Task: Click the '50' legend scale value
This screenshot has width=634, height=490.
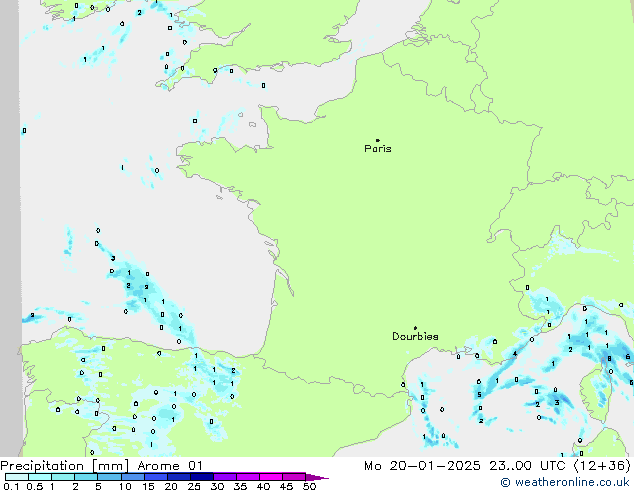Action: click(310, 486)
